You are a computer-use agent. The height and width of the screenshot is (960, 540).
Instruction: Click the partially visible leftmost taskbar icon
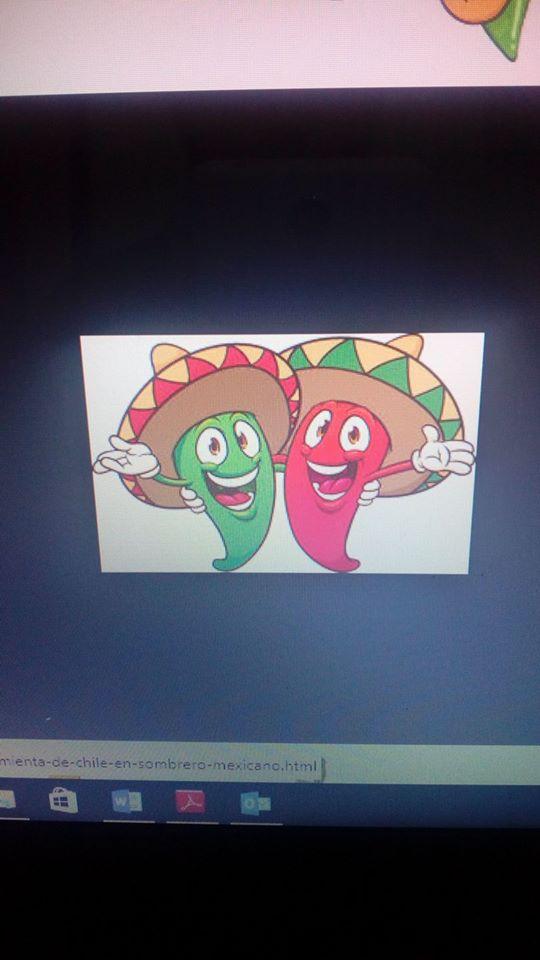pos(7,799)
